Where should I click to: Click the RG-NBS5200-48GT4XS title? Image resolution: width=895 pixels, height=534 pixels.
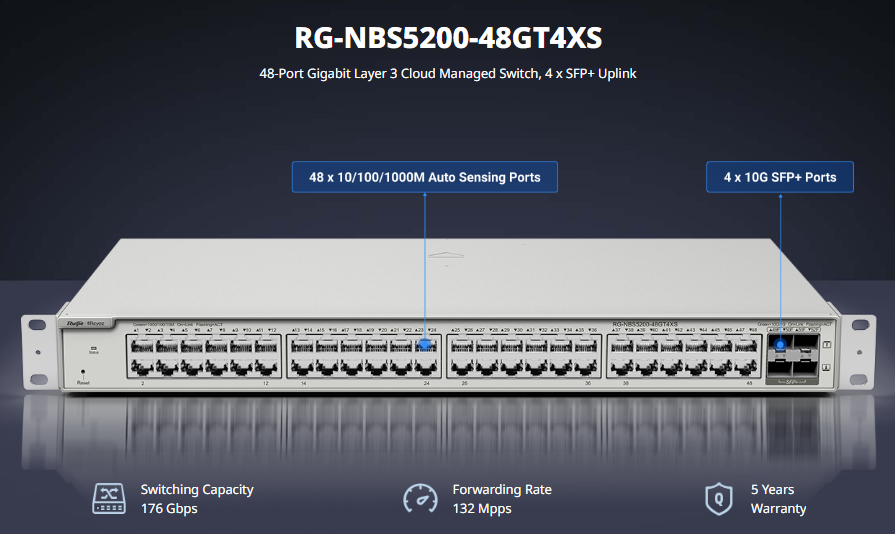coord(448,38)
